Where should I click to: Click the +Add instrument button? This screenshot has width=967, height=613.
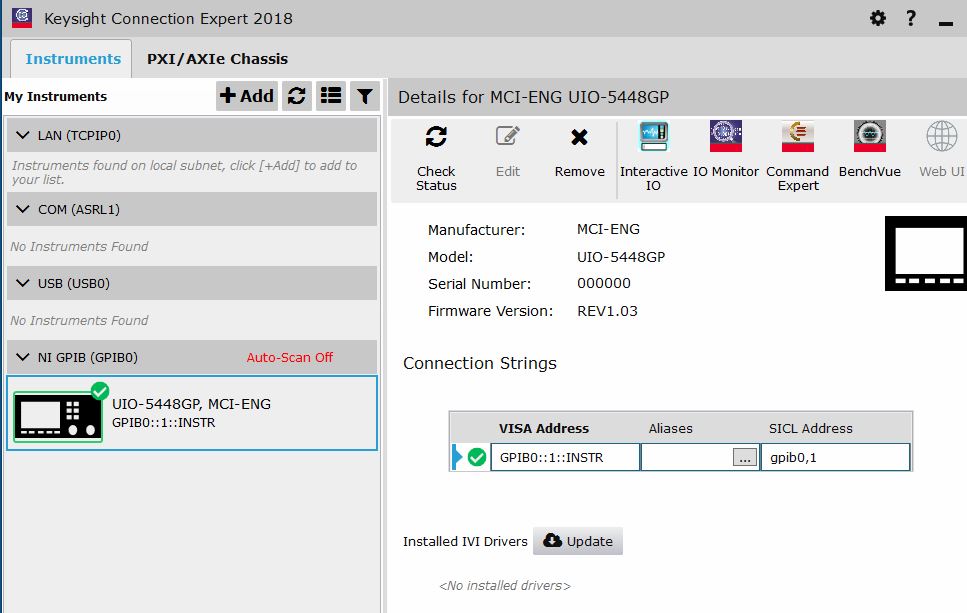247,96
